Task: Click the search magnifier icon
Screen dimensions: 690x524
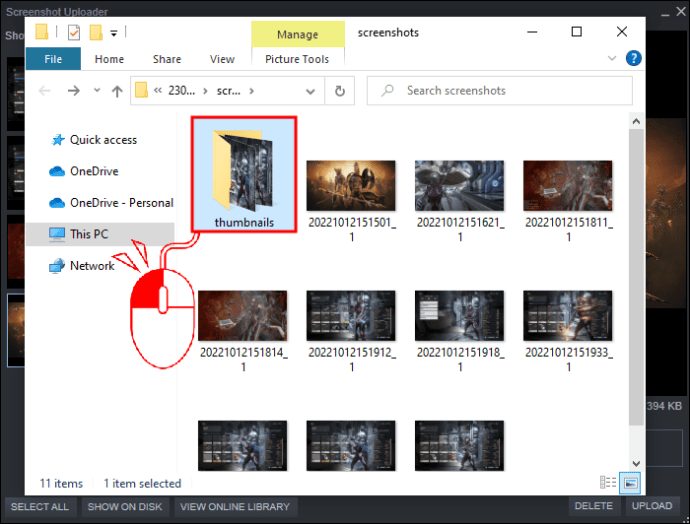Action: (x=387, y=91)
